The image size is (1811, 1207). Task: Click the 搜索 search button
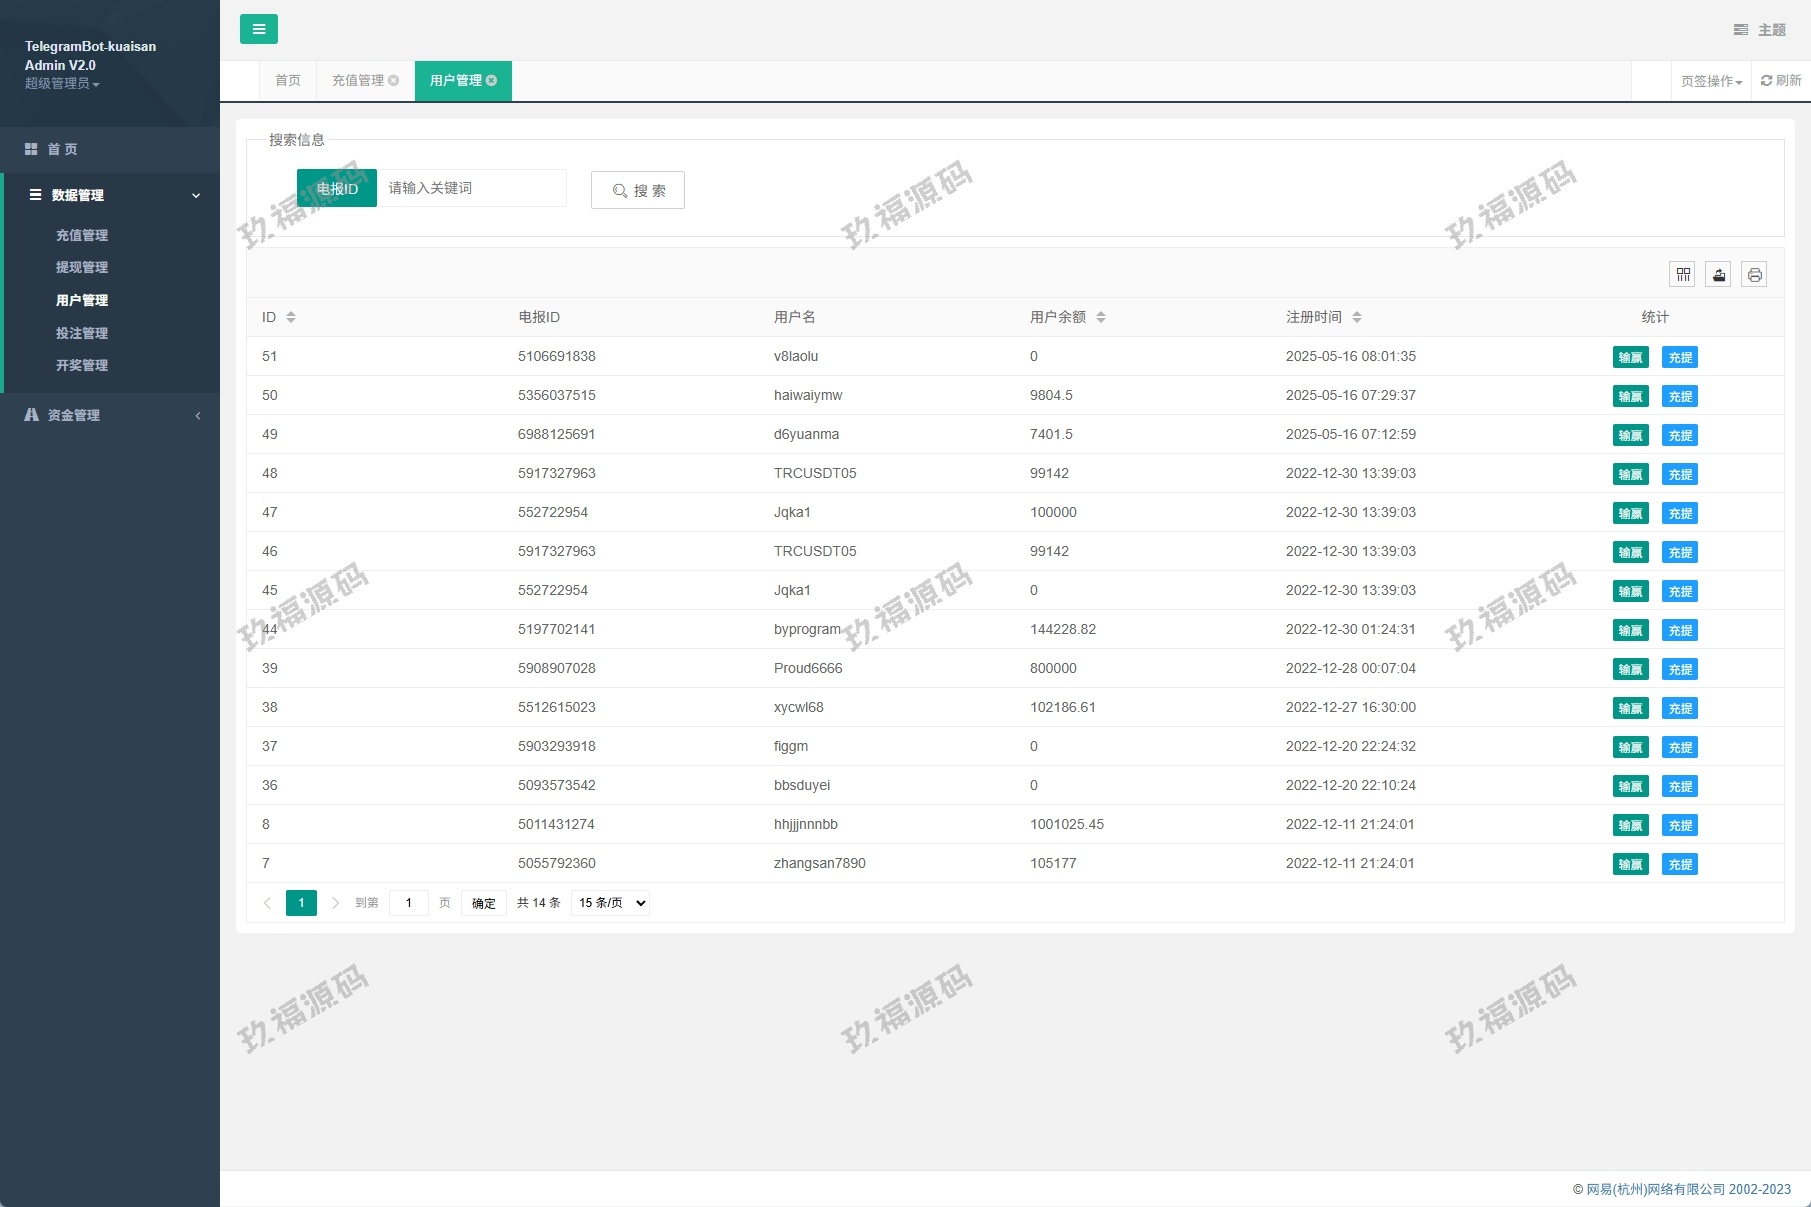tap(638, 190)
